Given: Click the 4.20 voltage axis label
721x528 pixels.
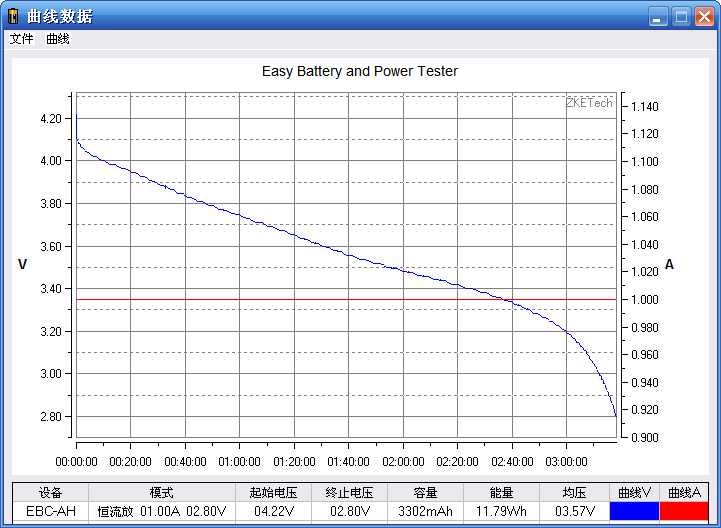Looking at the screenshot, I should pos(51,119).
